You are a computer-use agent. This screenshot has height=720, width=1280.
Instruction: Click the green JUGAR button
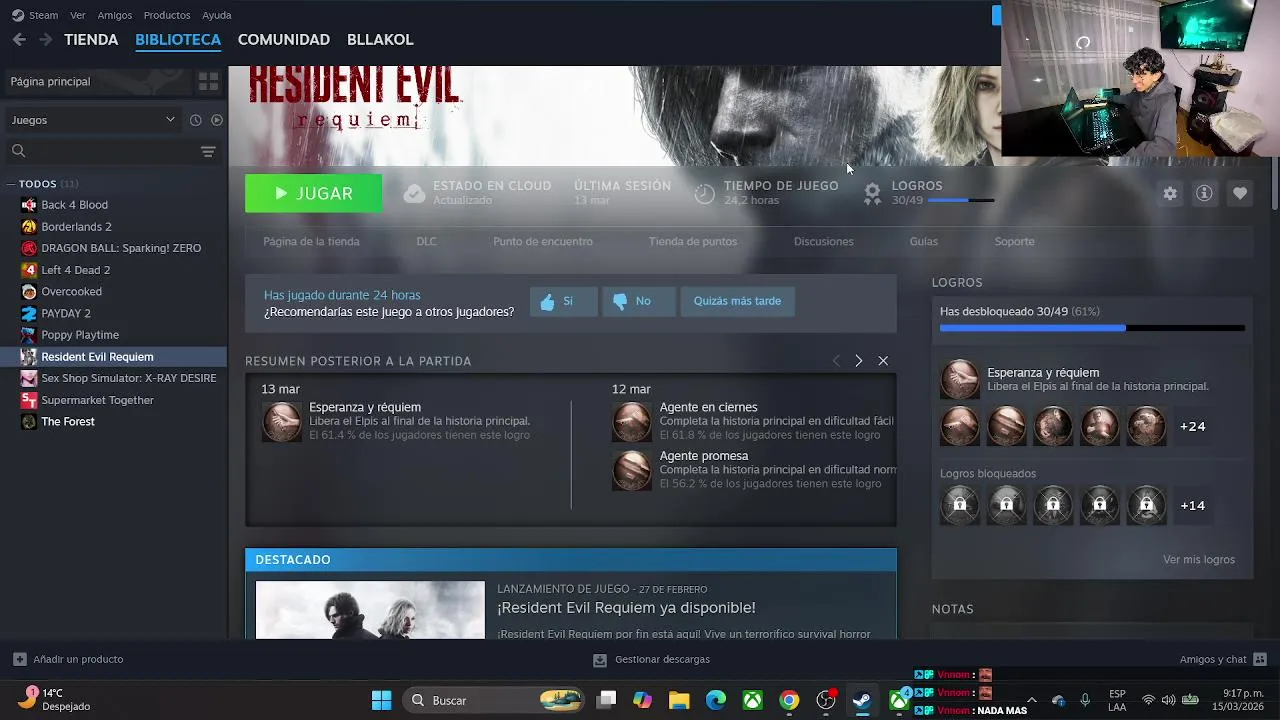313,194
